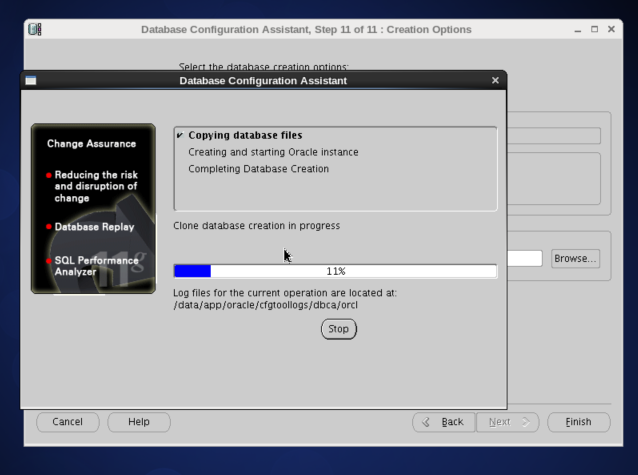
Task: Click the text field left of Browse
Action: coord(524,259)
